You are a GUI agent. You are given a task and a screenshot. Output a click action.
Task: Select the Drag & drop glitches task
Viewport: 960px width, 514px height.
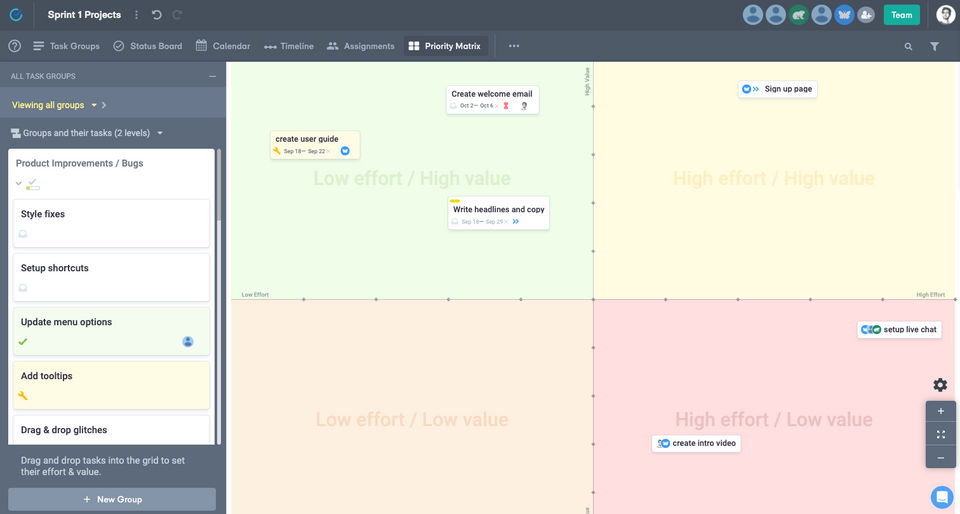click(x=111, y=430)
